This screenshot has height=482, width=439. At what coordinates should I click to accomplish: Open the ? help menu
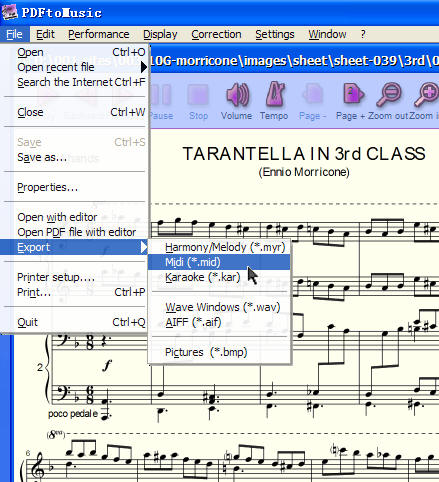(363, 34)
